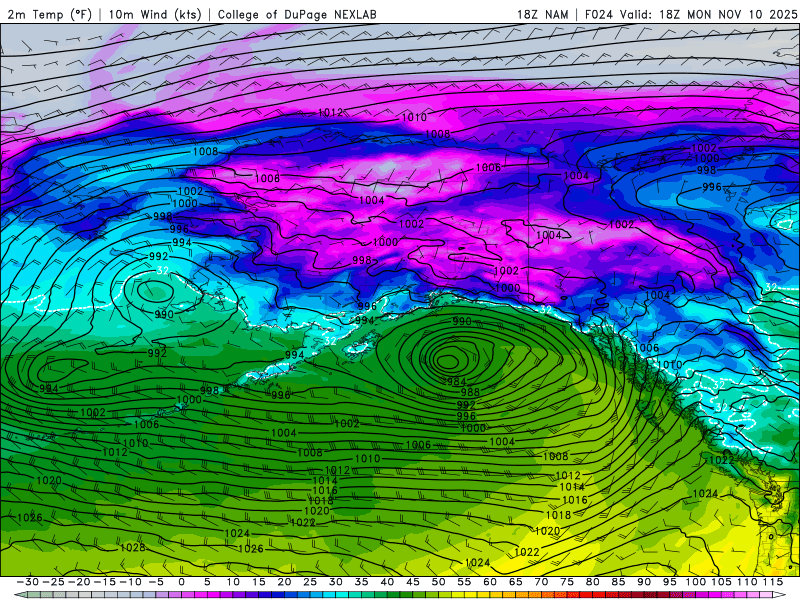
Task: Click the 115 value on the temperature scale
Action: pyautogui.click(x=772, y=582)
